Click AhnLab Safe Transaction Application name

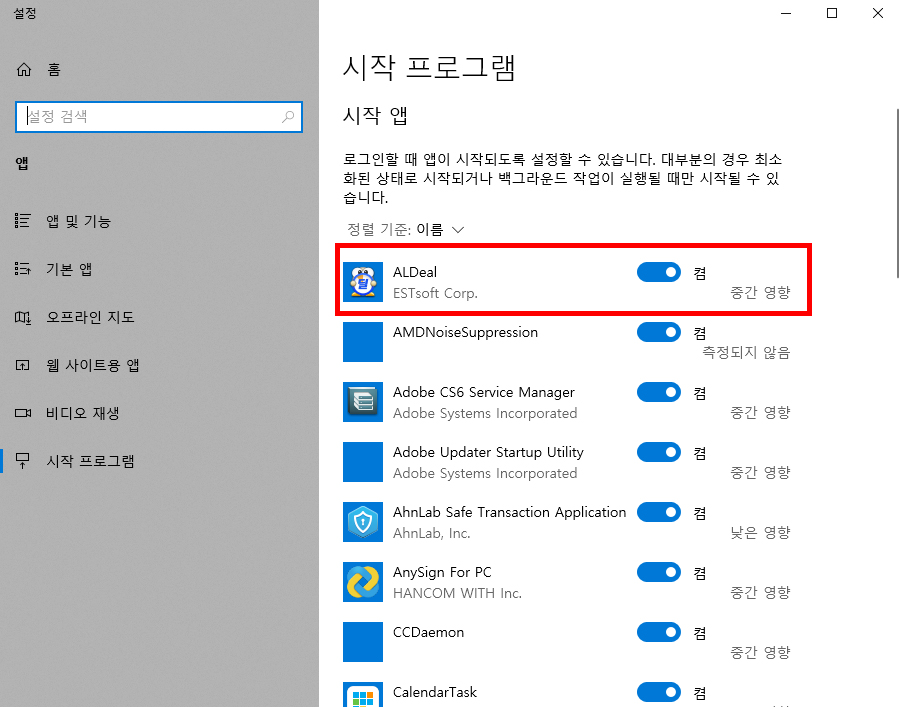tap(510, 512)
